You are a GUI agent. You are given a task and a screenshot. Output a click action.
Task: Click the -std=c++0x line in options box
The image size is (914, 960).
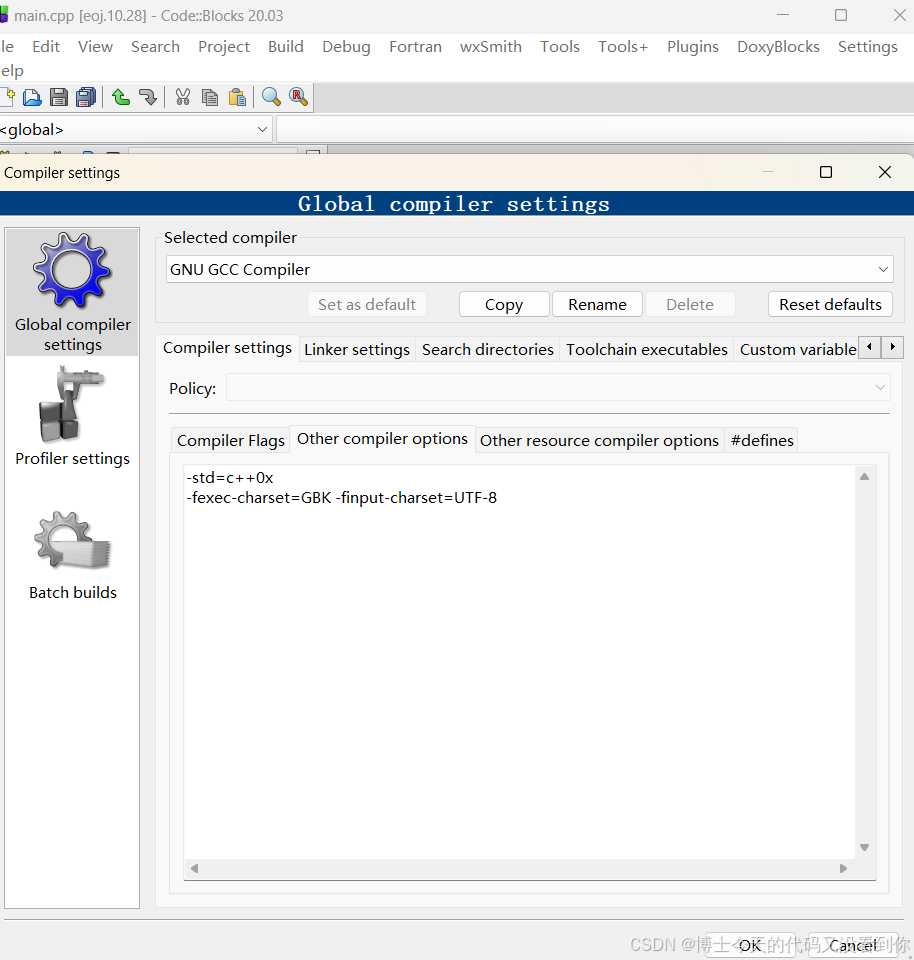[x=230, y=478]
